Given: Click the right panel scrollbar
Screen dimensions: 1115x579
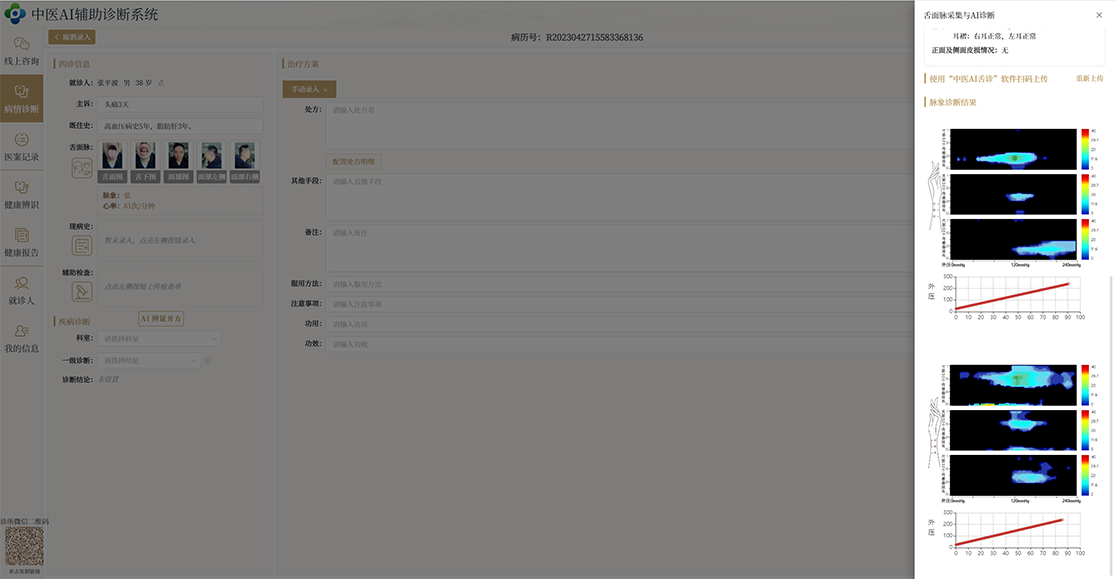Looking at the screenshot, I should point(1110,427).
